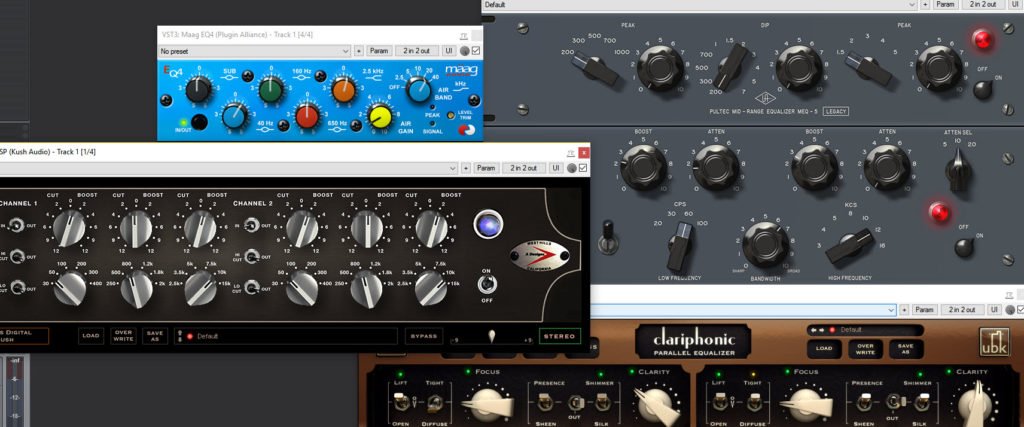Click the Clariphonic preset previous/next arrows
The width and height of the screenshot is (1024, 427).
(816, 330)
